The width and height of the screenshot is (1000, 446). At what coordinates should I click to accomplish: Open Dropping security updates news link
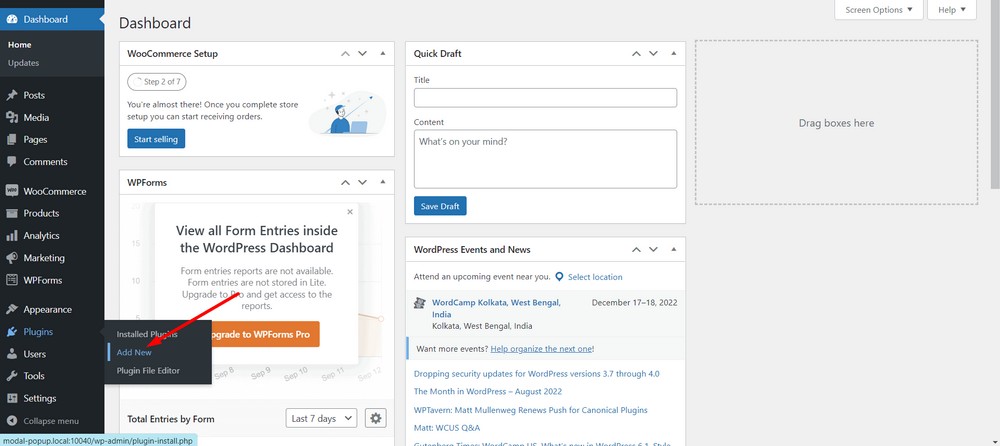click(536, 373)
